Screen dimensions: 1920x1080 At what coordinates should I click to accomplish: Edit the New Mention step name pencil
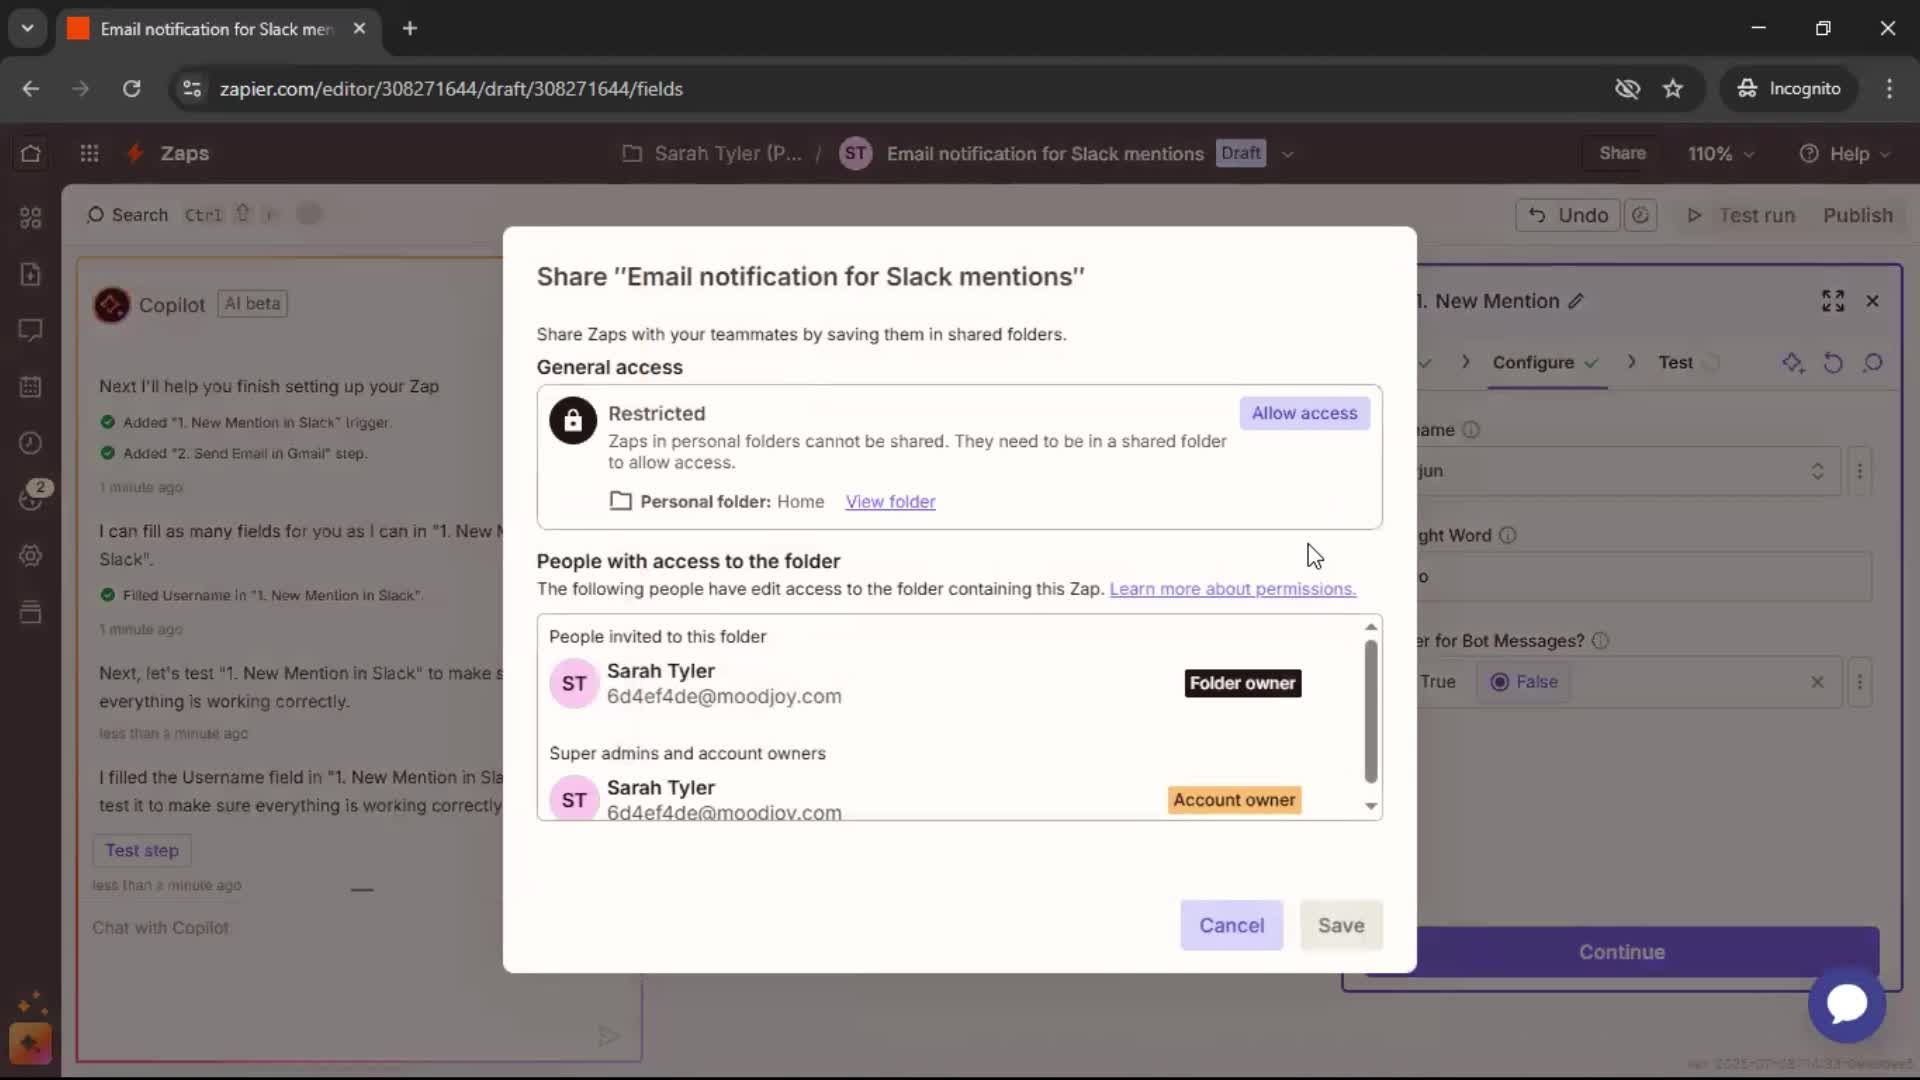pyautogui.click(x=1576, y=301)
